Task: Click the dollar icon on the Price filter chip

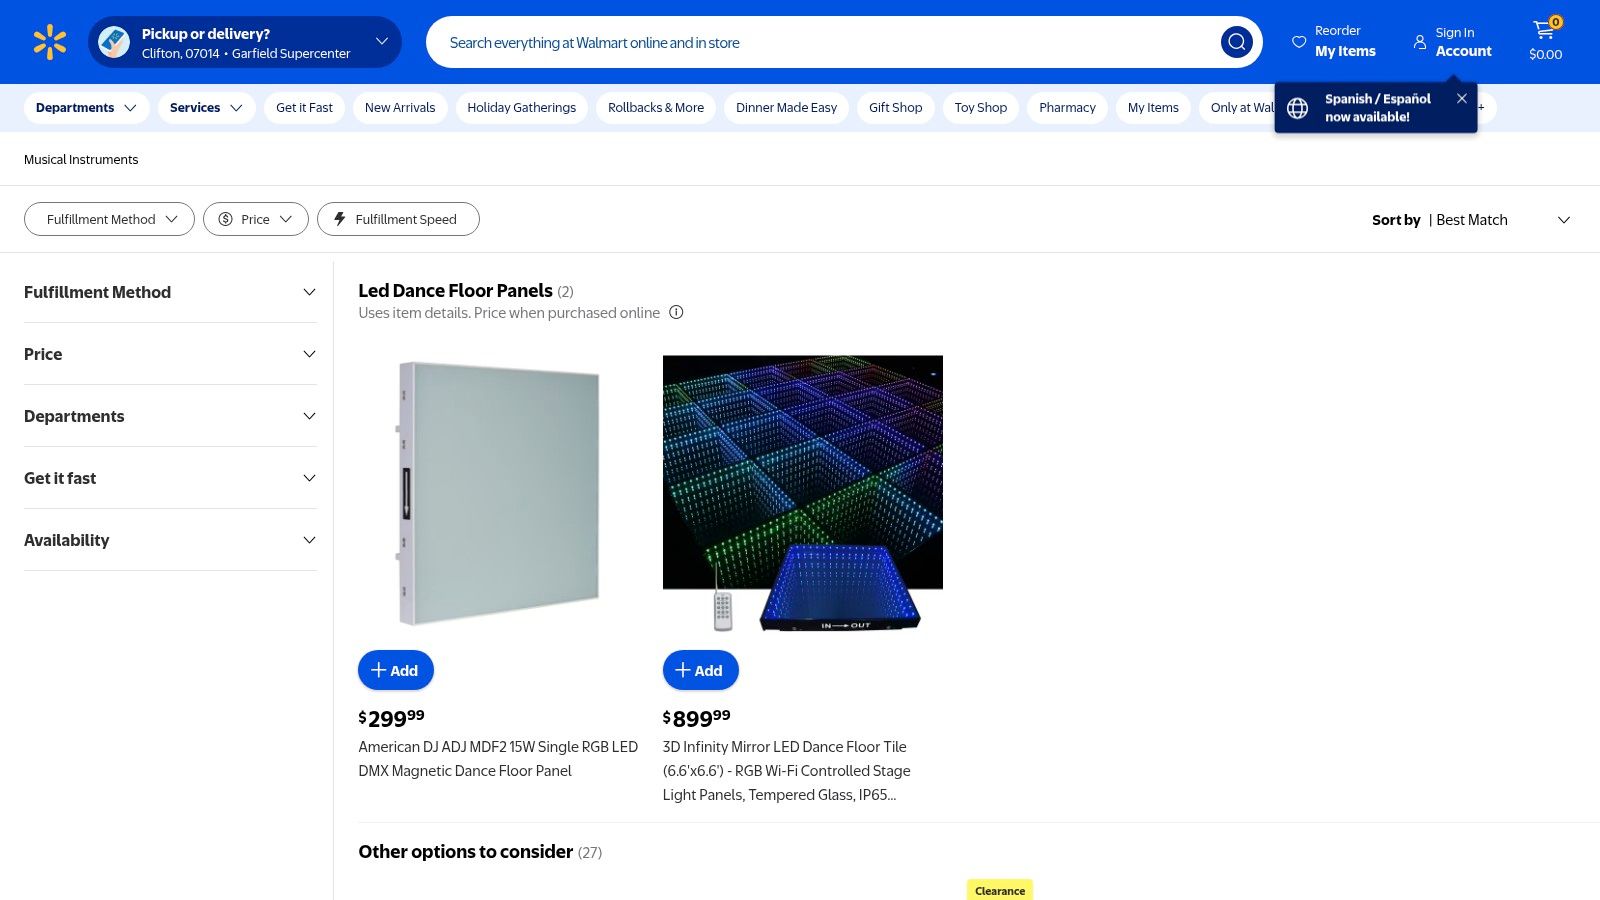Action: click(226, 219)
